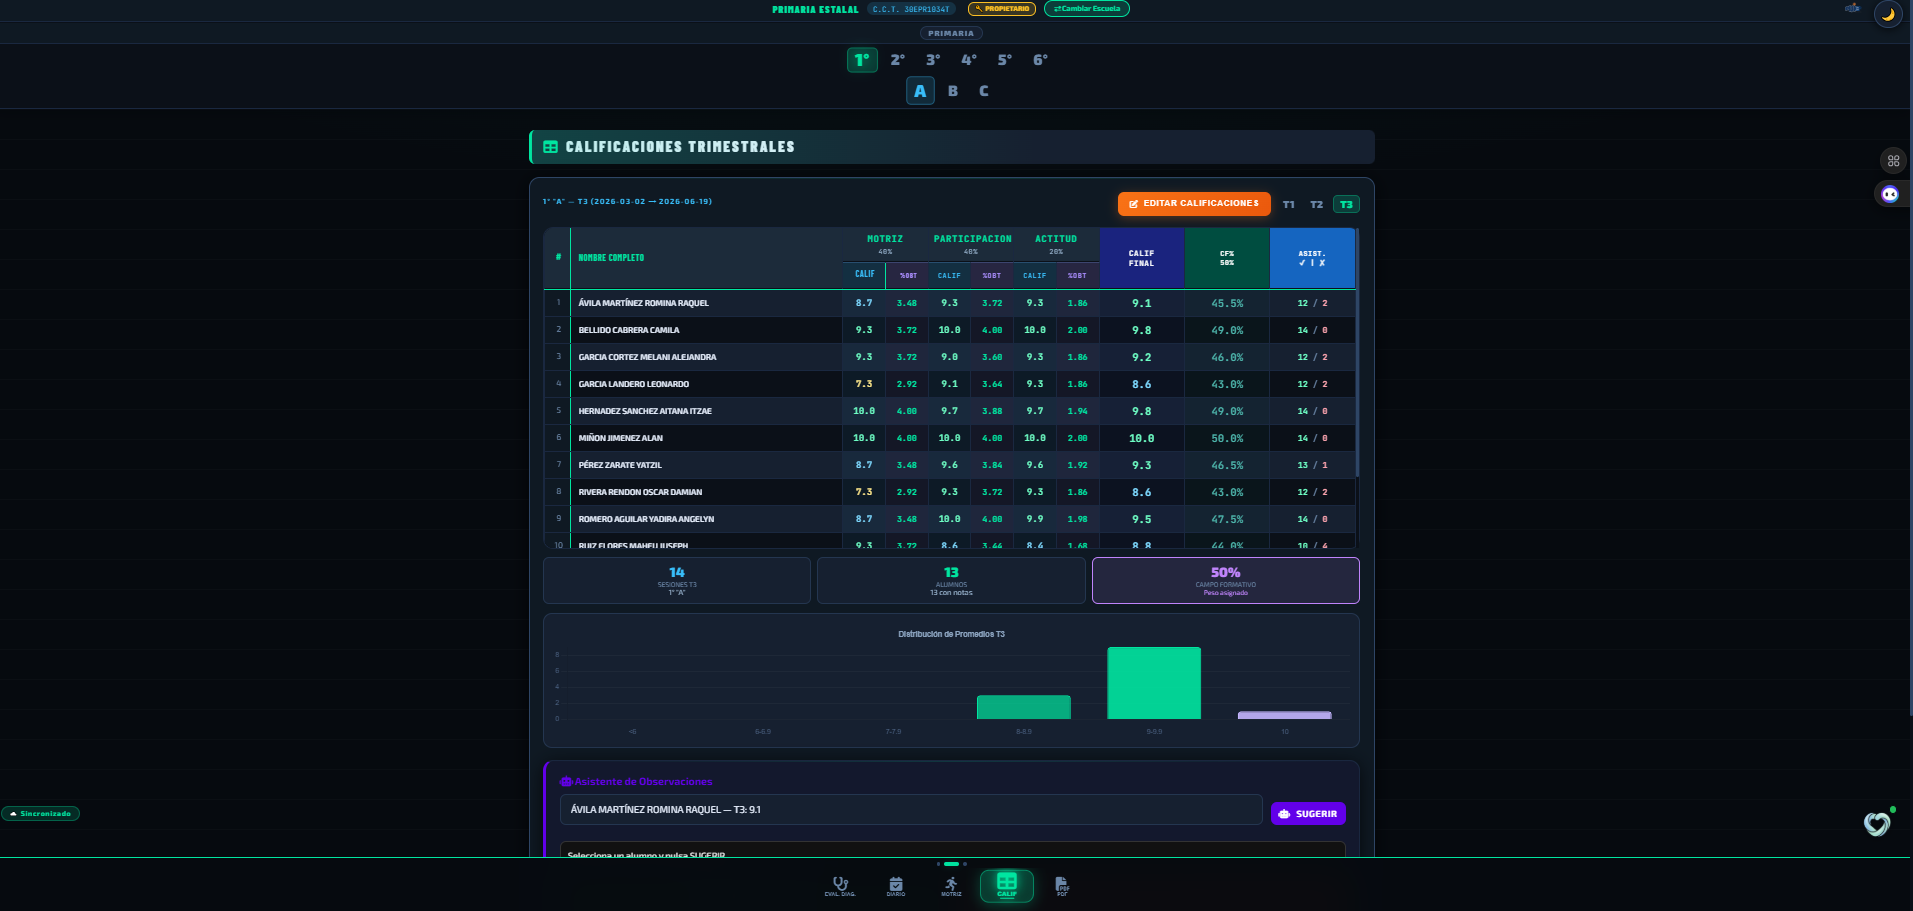Select group B
The height and width of the screenshot is (911, 1913).
click(x=953, y=91)
